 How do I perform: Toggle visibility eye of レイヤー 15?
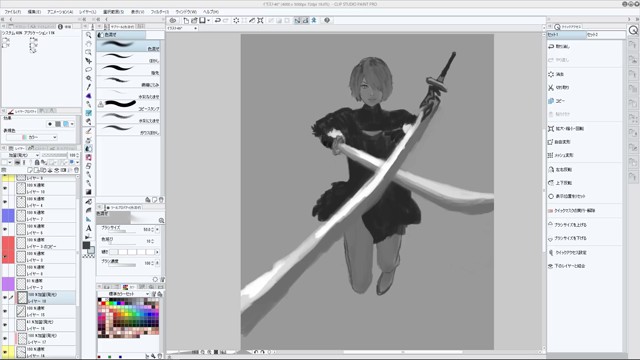(5, 311)
